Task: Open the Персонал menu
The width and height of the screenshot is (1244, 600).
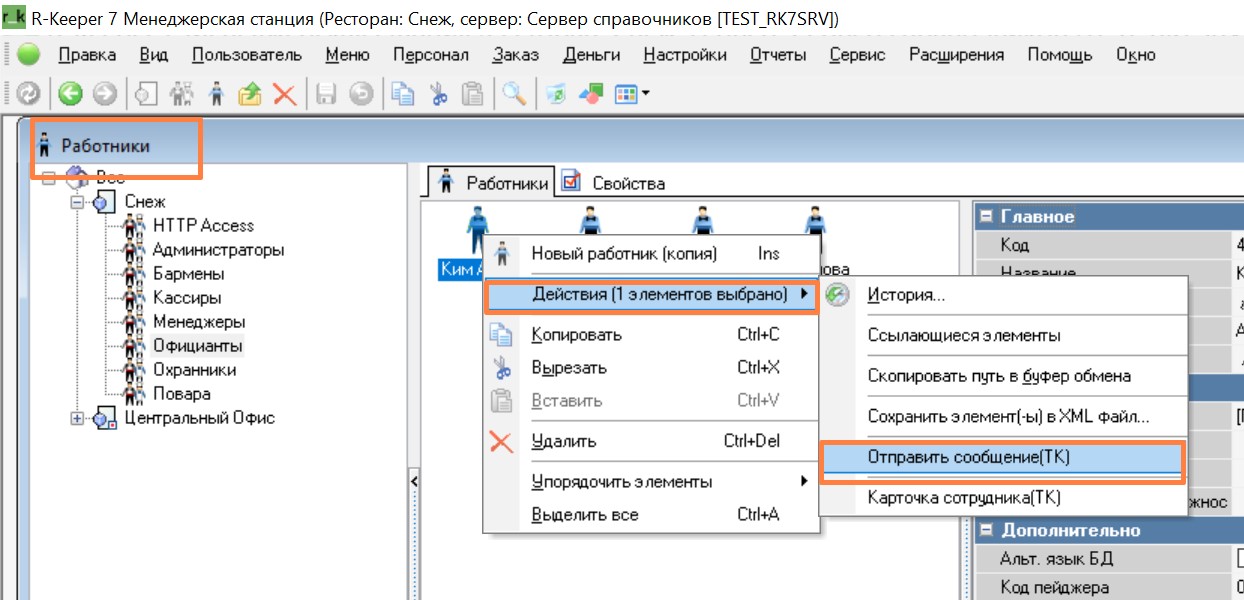Action: (x=430, y=55)
